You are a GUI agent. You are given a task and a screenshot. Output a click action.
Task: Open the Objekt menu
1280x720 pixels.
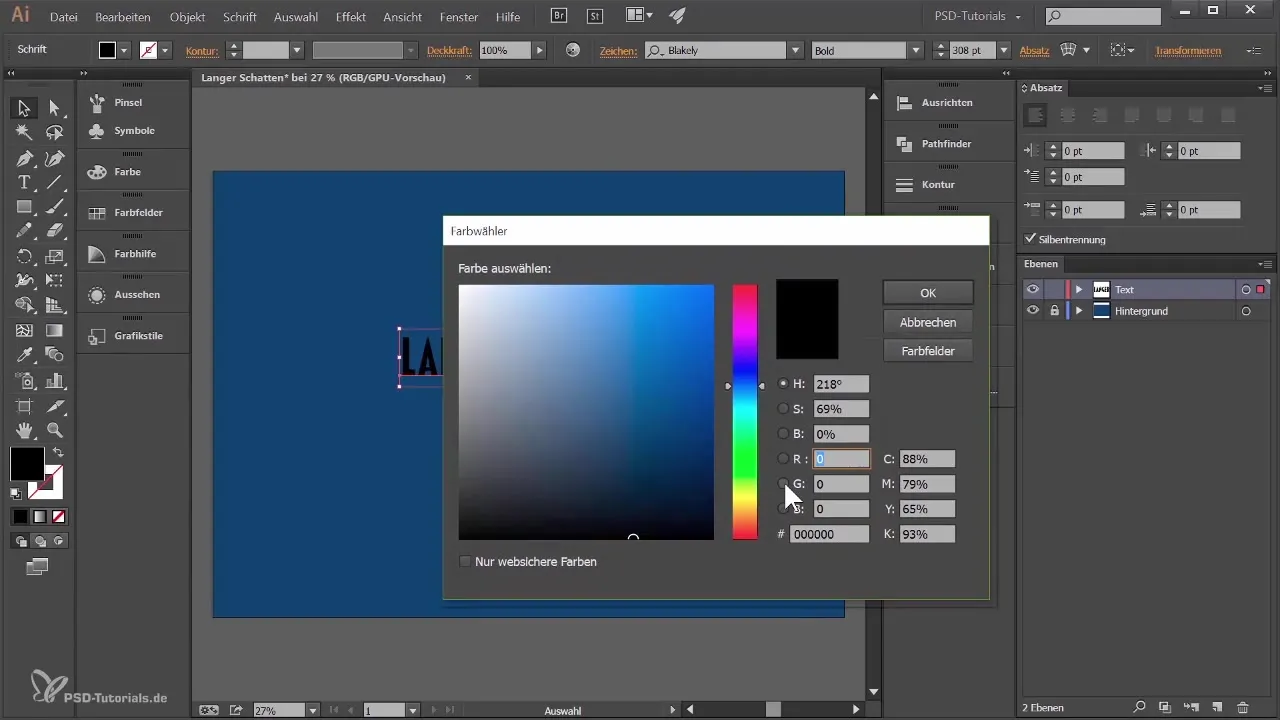click(188, 17)
